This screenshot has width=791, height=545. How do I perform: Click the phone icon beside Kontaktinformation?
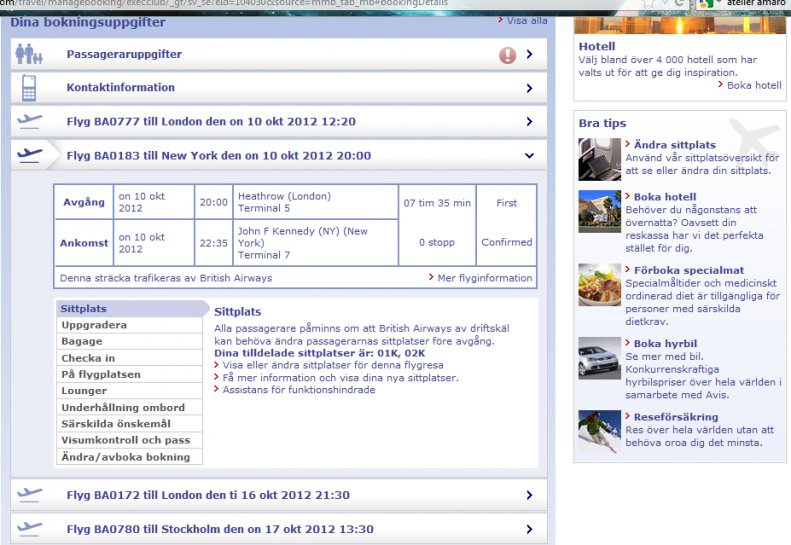[29, 88]
